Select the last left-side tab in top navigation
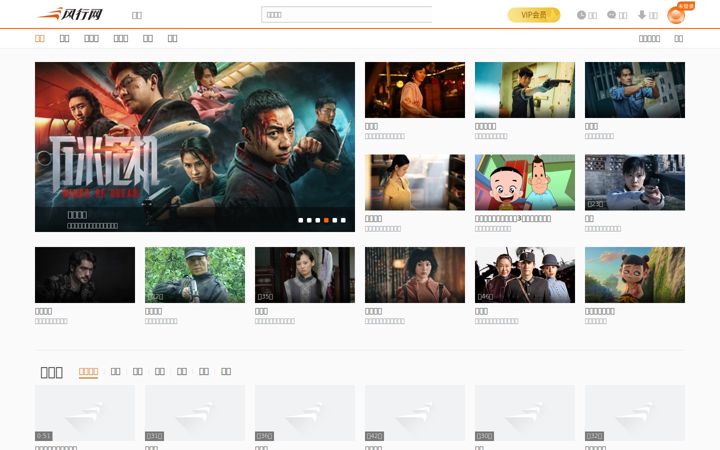The width and height of the screenshot is (720, 450). 172,39
